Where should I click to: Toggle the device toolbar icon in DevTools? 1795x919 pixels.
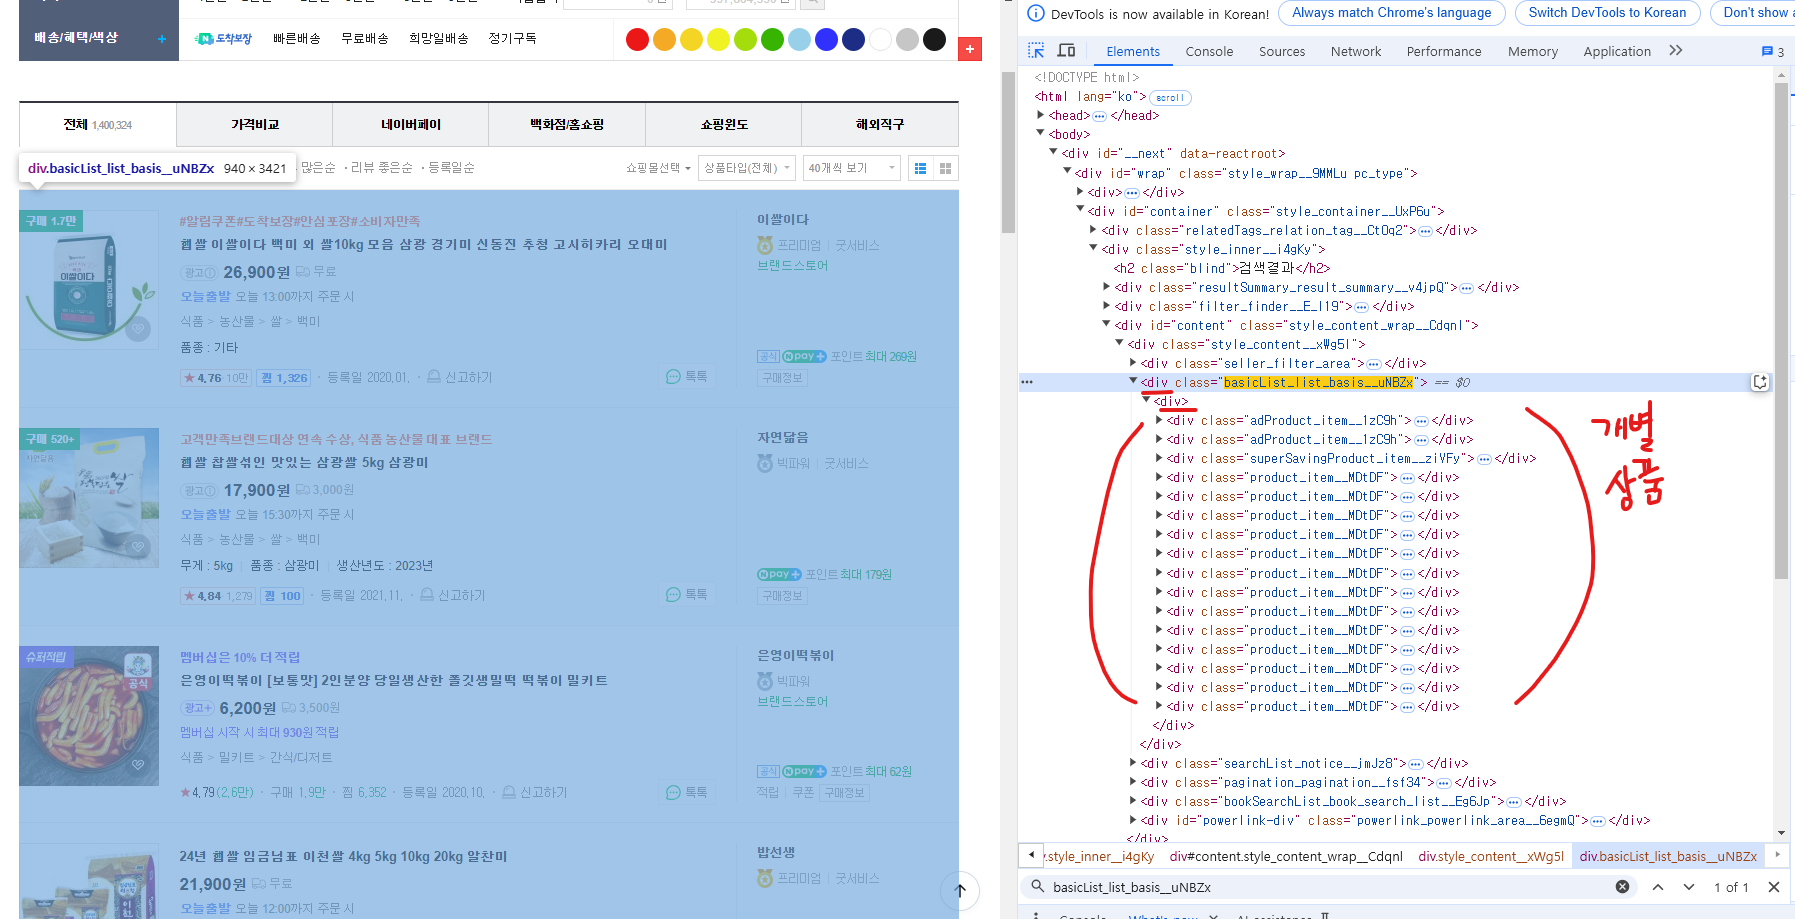coord(1066,50)
